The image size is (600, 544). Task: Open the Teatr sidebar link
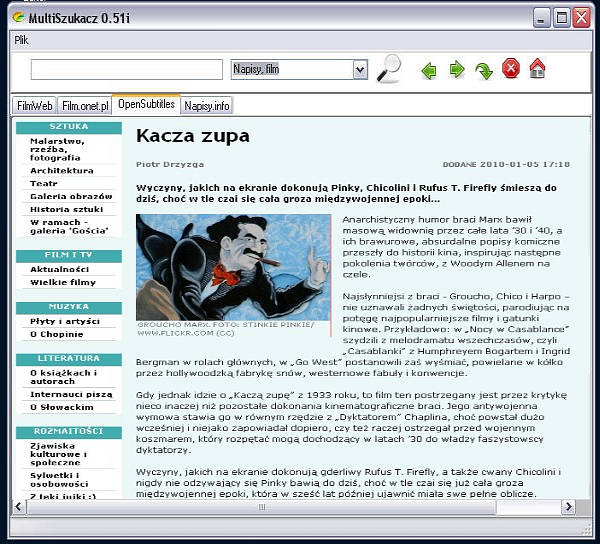point(44,184)
